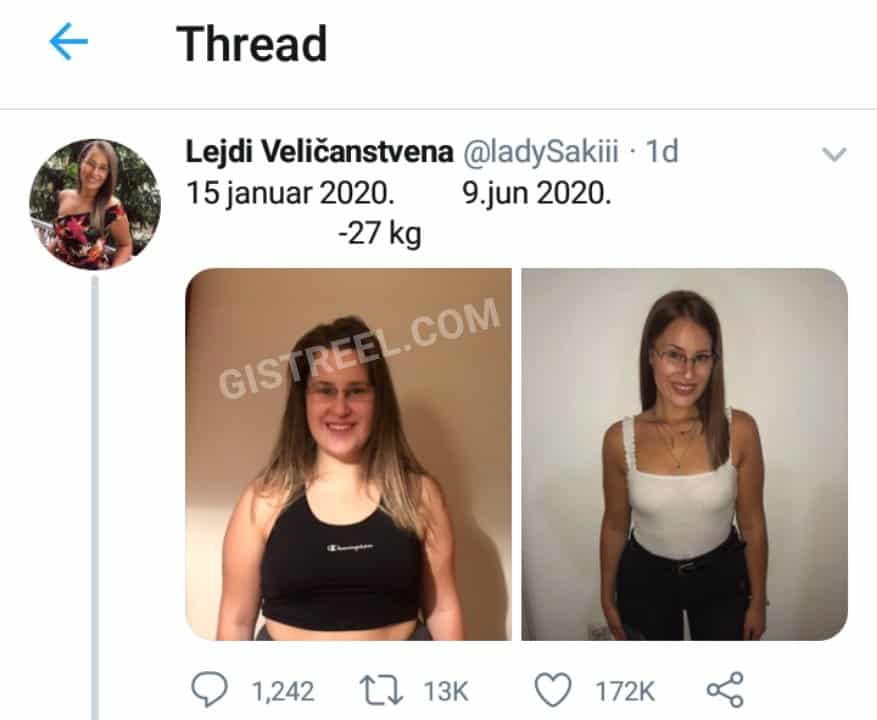
Task: Click the reply speech bubble icon
Action: (x=210, y=689)
